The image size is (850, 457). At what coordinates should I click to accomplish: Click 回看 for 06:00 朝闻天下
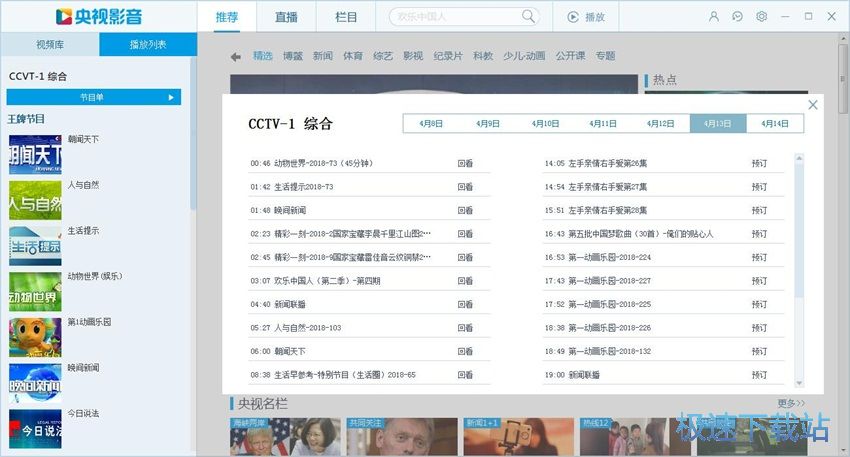[465, 351]
